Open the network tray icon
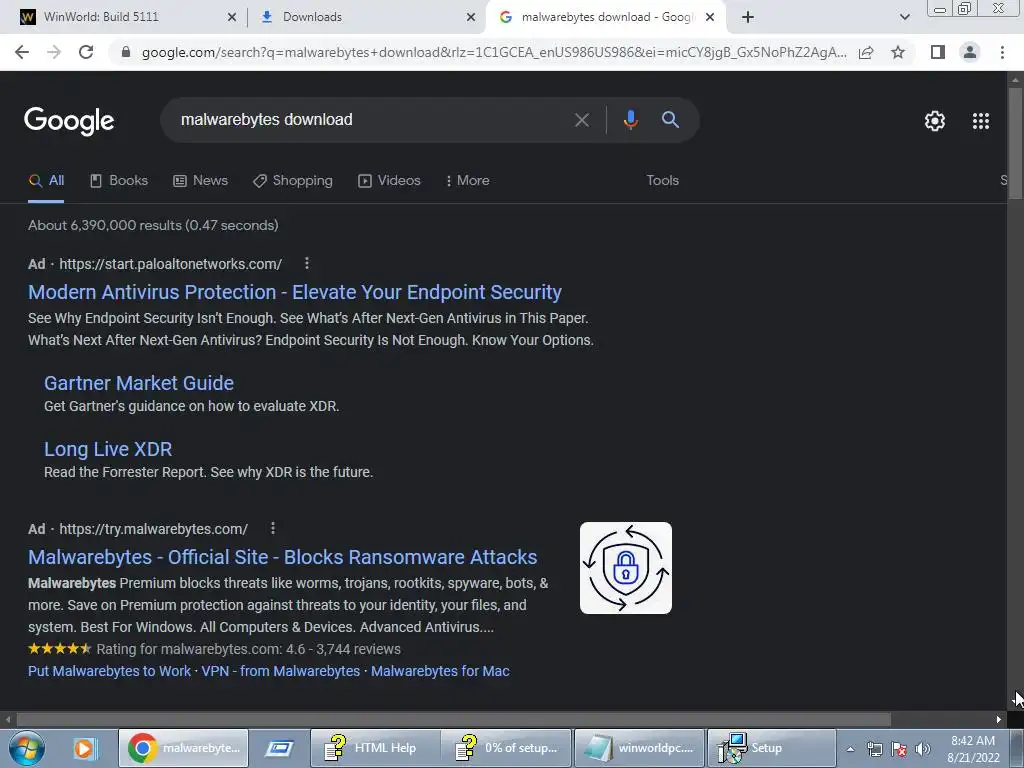 (x=874, y=749)
